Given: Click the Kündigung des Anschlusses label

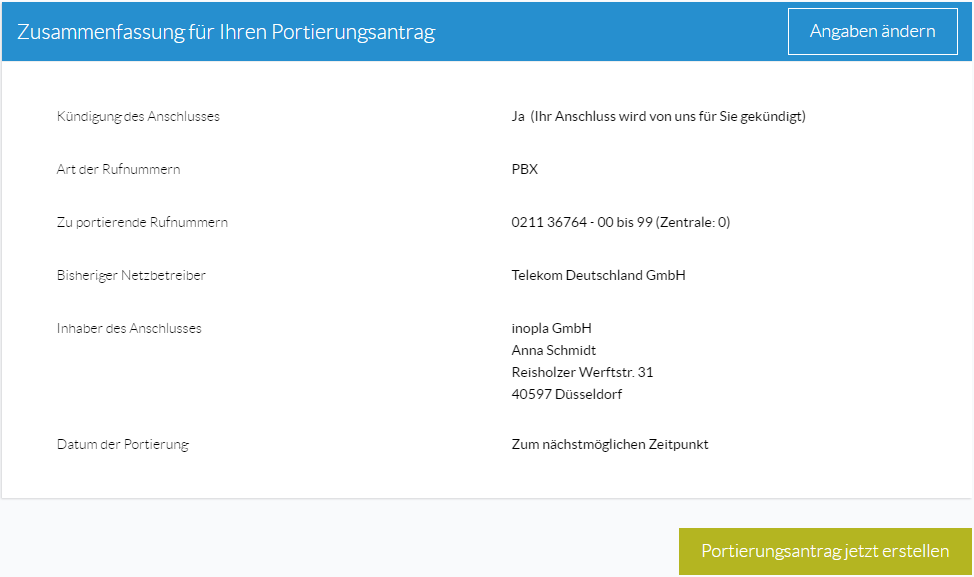Looking at the screenshot, I should 138,117.
